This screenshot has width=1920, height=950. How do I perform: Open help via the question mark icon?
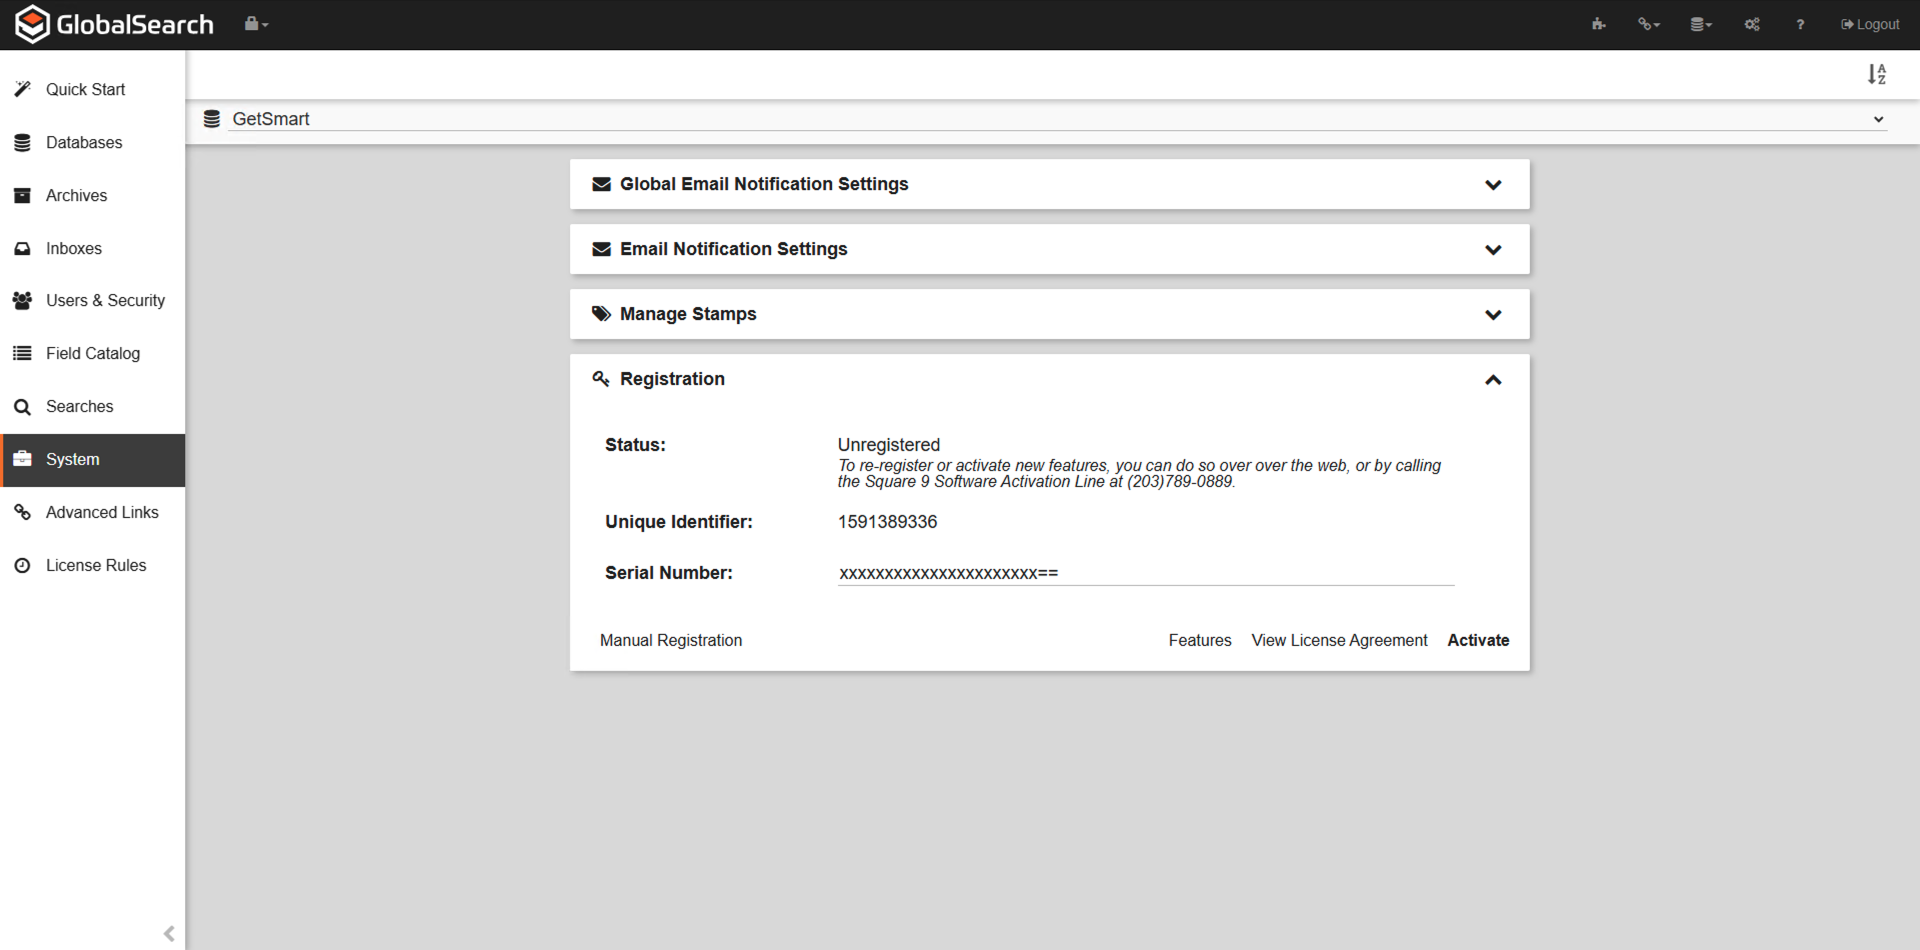[1799, 24]
